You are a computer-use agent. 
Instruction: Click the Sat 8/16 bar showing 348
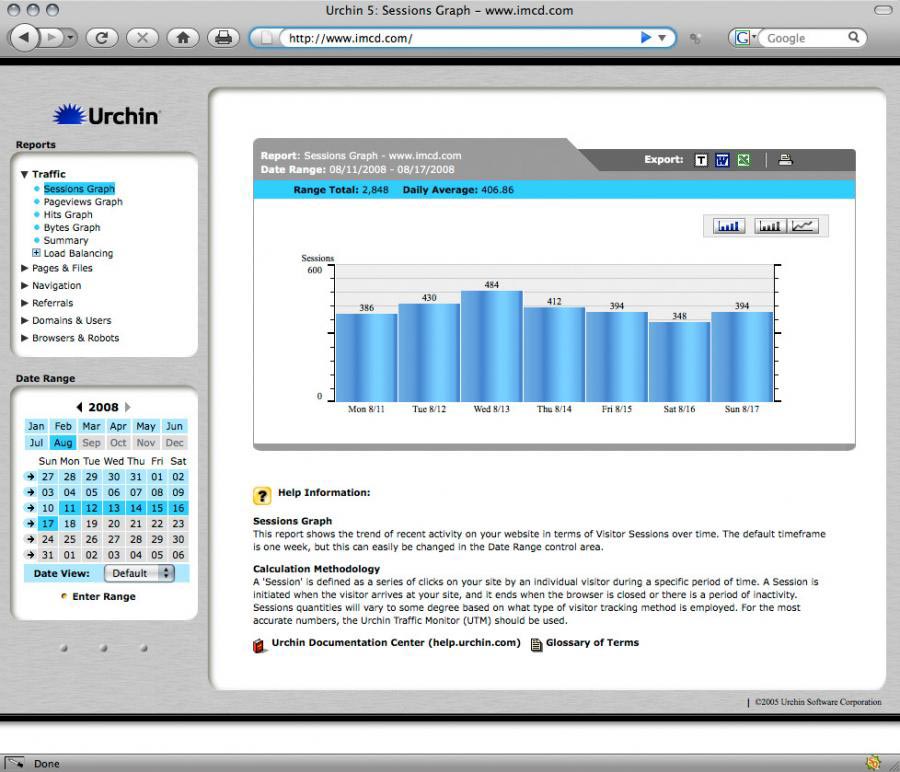[680, 362]
